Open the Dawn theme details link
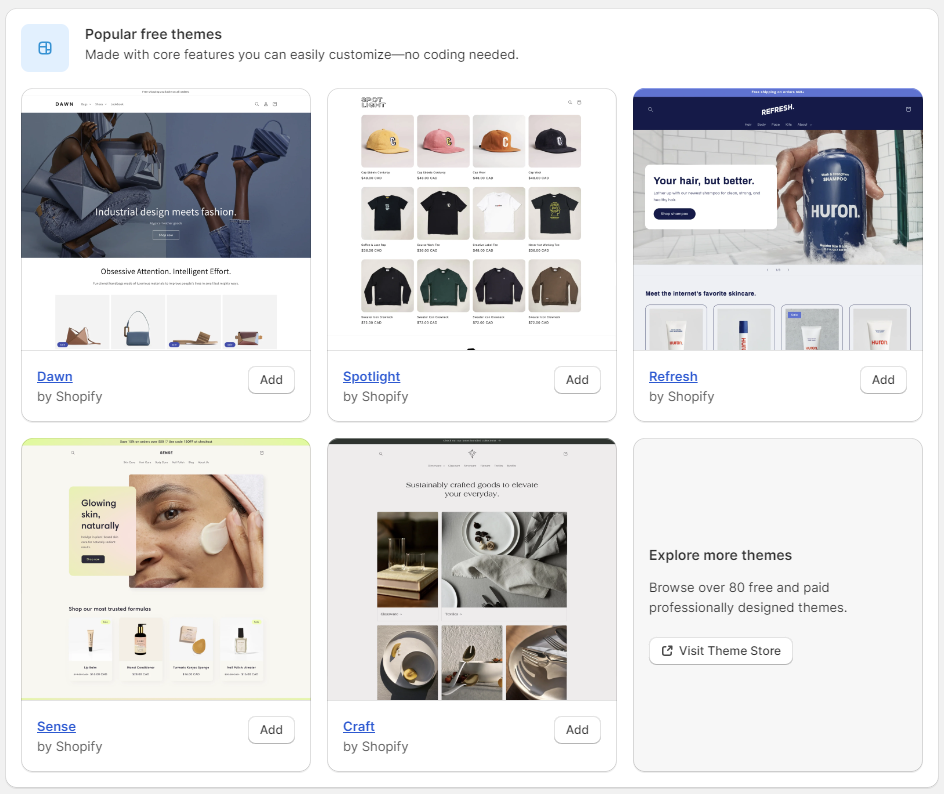The width and height of the screenshot is (944, 794). (54, 376)
